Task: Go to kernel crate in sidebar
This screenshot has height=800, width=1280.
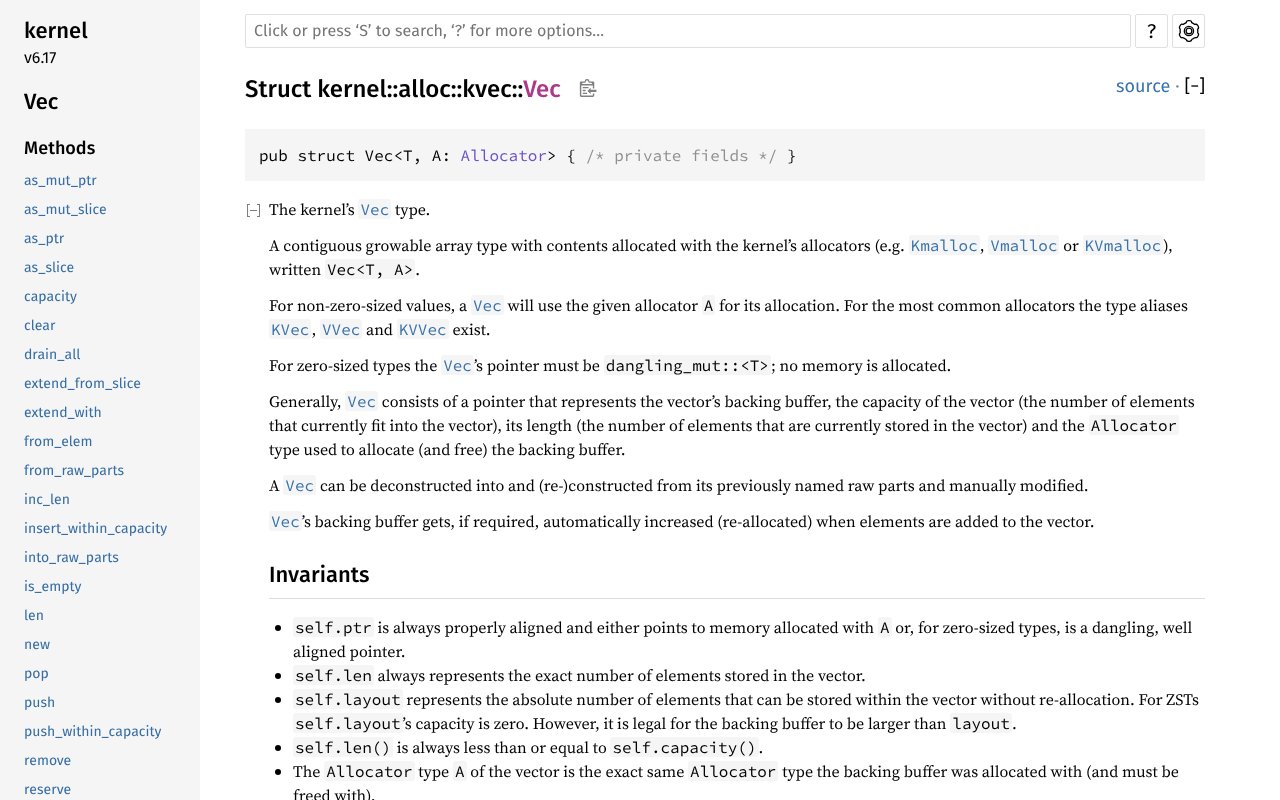Action: [x=56, y=31]
